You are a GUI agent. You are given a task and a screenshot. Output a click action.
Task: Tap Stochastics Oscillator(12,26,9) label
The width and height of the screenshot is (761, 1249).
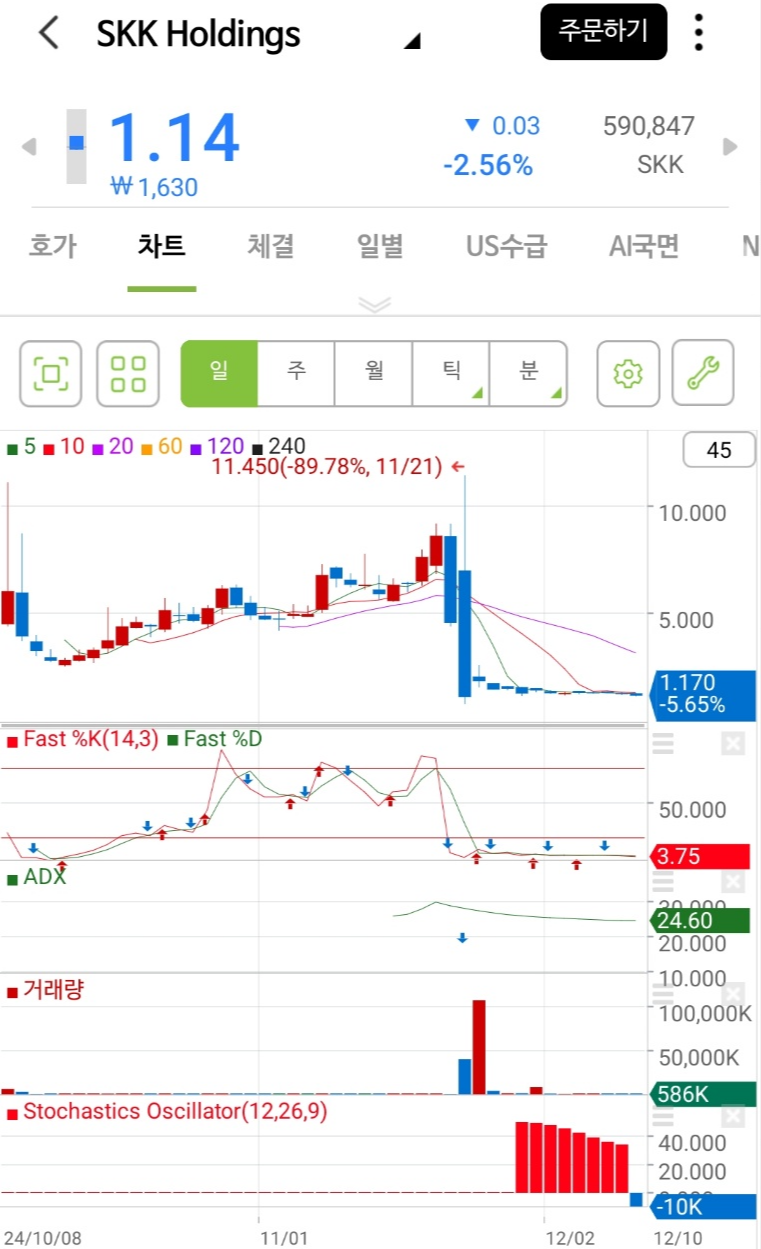click(167, 1111)
